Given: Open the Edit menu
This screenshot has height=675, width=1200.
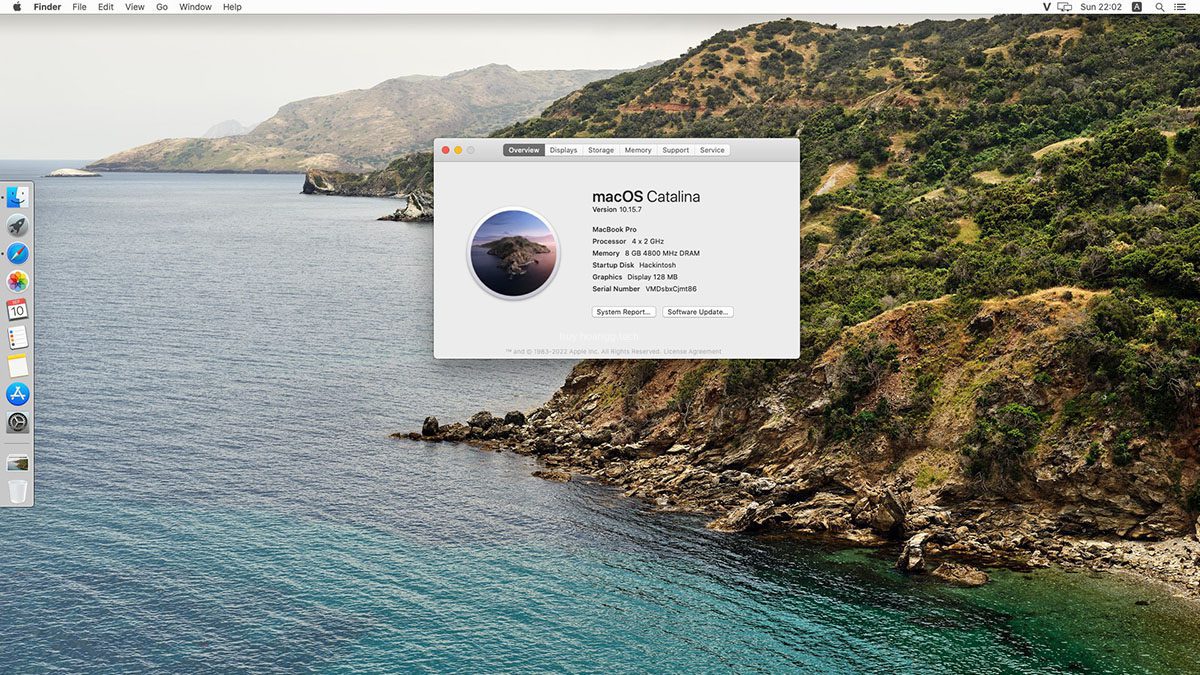Looking at the screenshot, I should point(106,7).
